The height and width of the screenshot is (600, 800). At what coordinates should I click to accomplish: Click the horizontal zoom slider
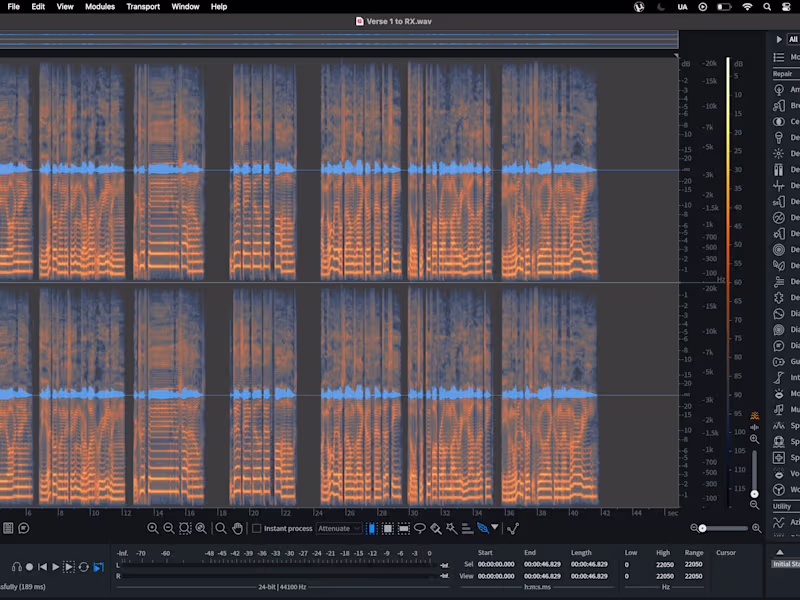703,528
